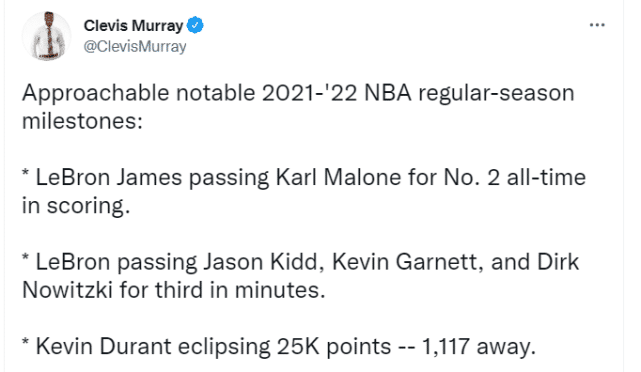The height and width of the screenshot is (372, 641).
Task: Open the three-dot more options menu
Action: click(597, 25)
